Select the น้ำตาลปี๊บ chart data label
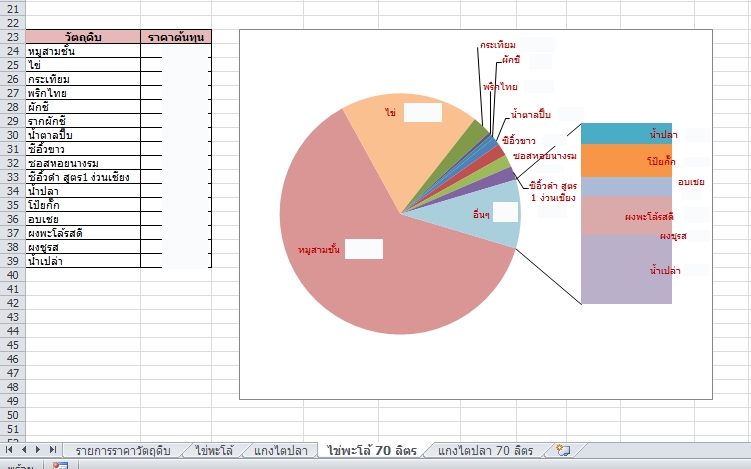751x469 pixels. [531, 114]
